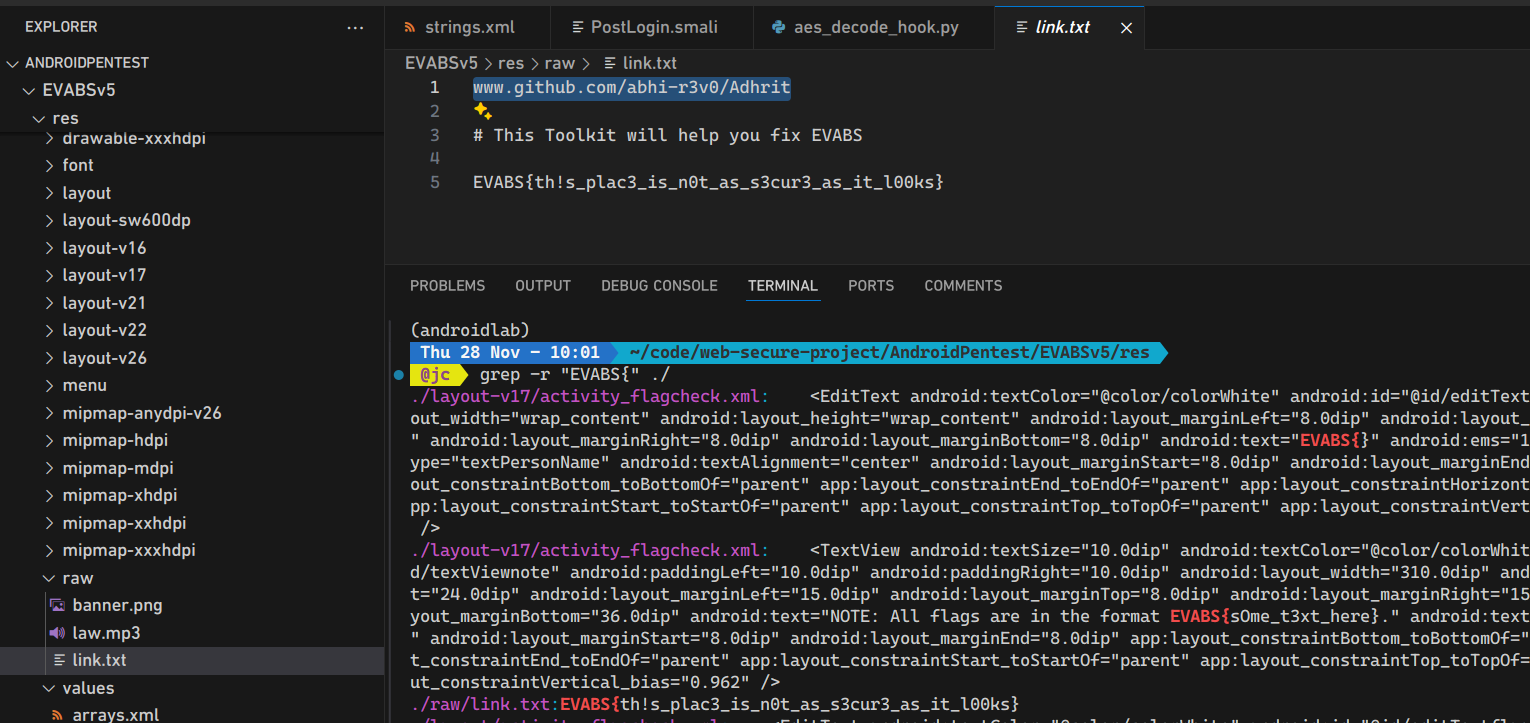Click the aes_decode_hook.py Python icon
1530x723 pixels.
(779, 28)
